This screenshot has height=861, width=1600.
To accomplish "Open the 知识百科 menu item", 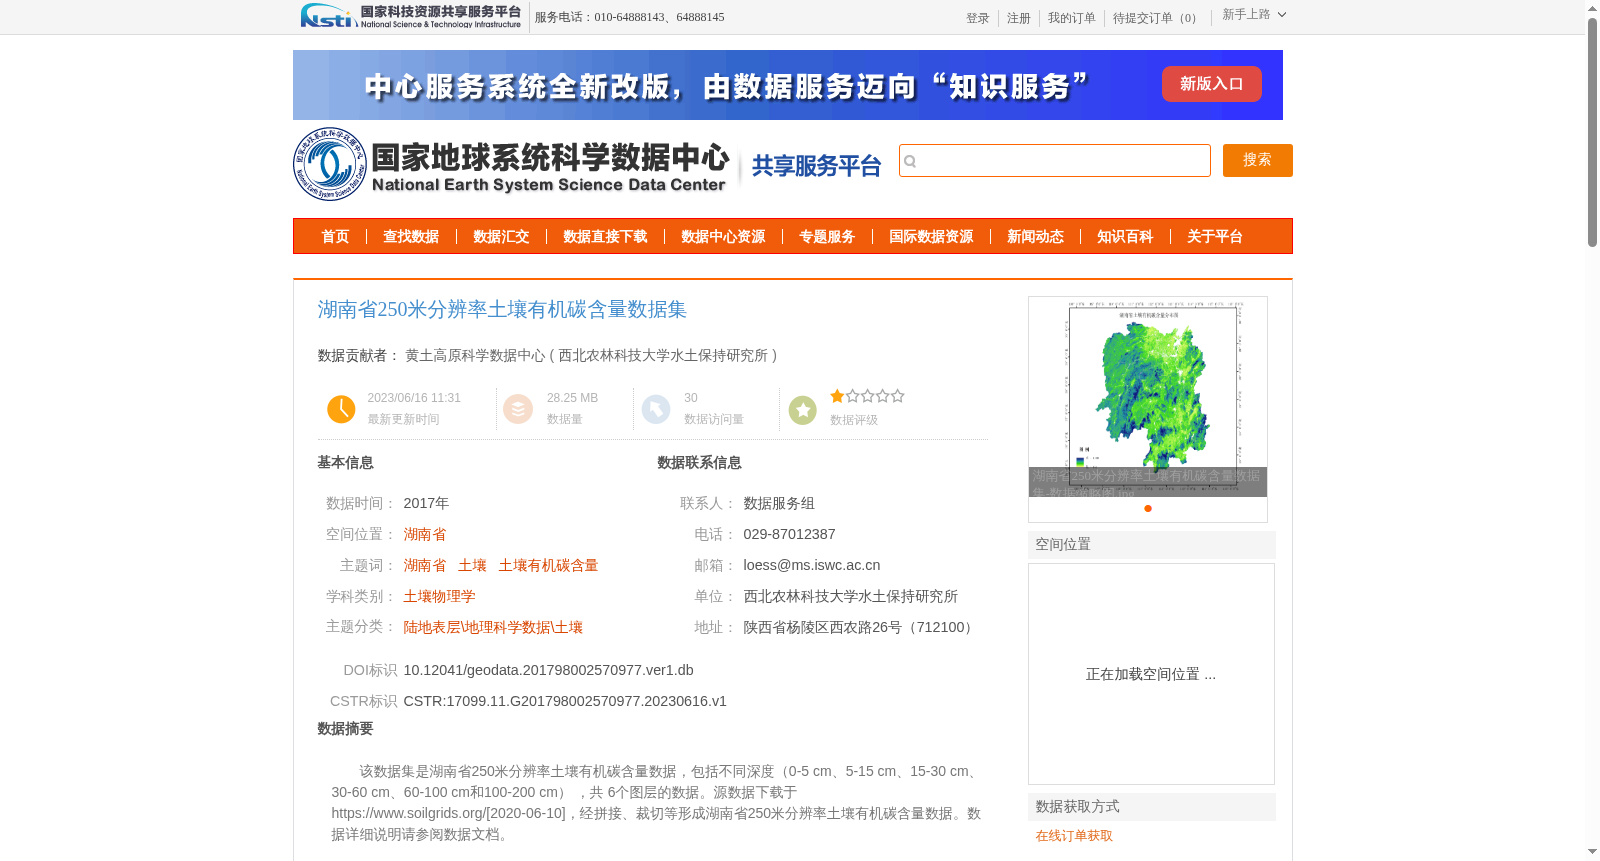I will pyautogui.click(x=1125, y=237).
